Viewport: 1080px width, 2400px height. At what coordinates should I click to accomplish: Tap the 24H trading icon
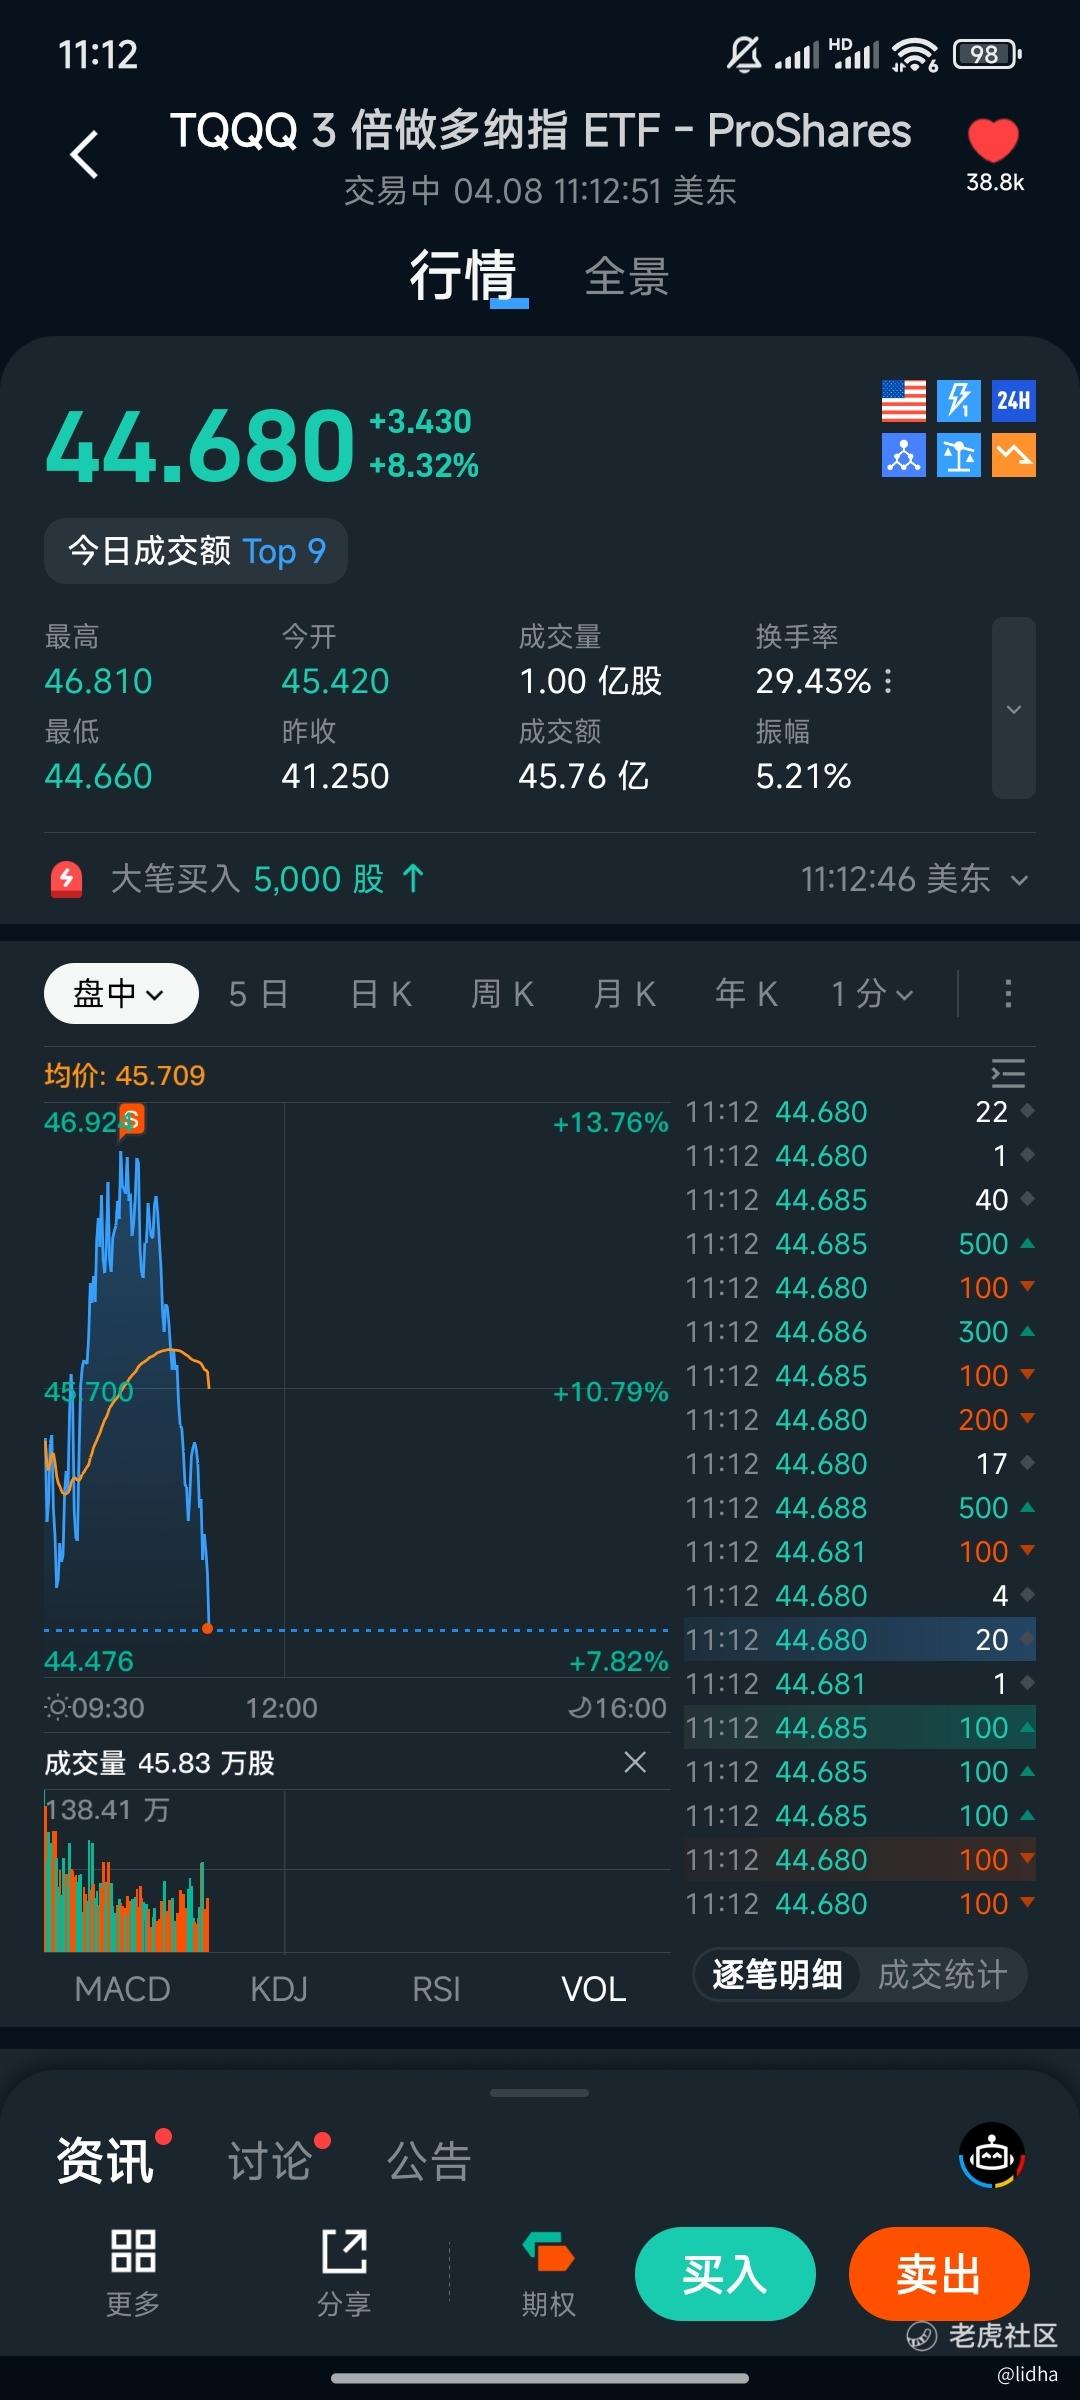pyautogui.click(x=1014, y=401)
